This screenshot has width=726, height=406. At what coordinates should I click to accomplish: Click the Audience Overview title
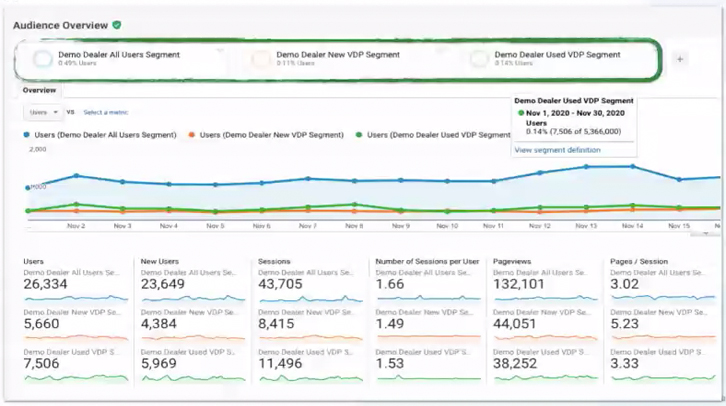[60, 25]
